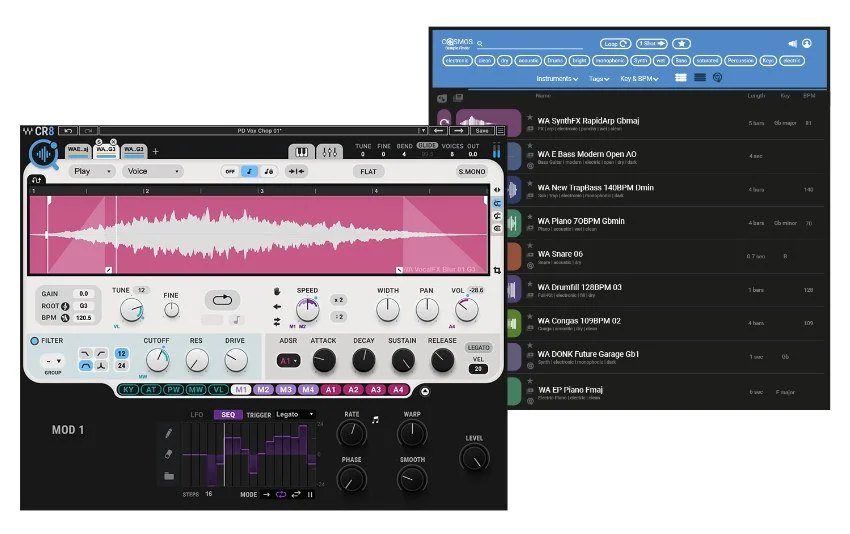Click the BPM value field 120.5
This screenshot has width=850, height=534.
83,318
